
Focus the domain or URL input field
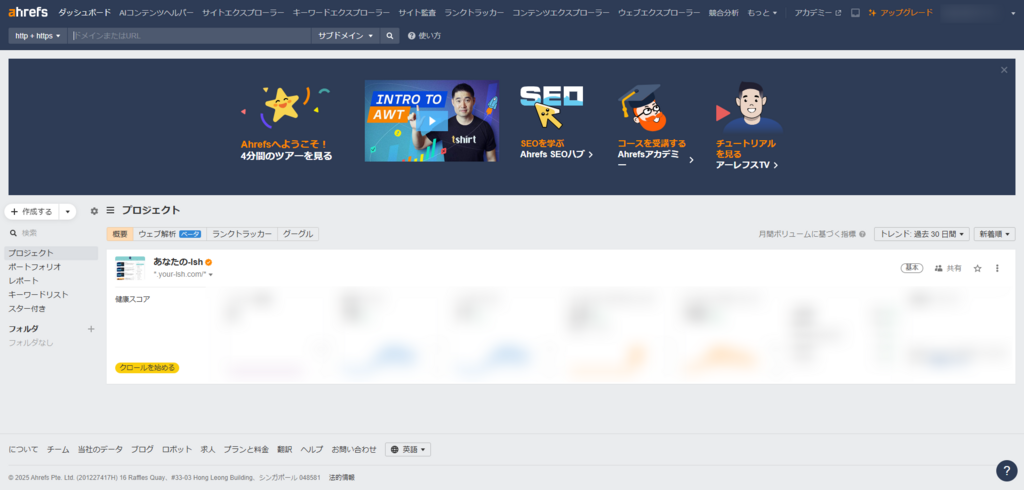click(189, 36)
